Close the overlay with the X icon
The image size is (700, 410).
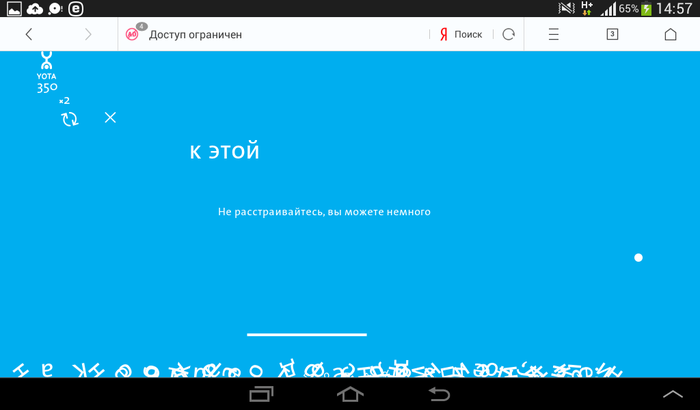click(x=110, y=118)
